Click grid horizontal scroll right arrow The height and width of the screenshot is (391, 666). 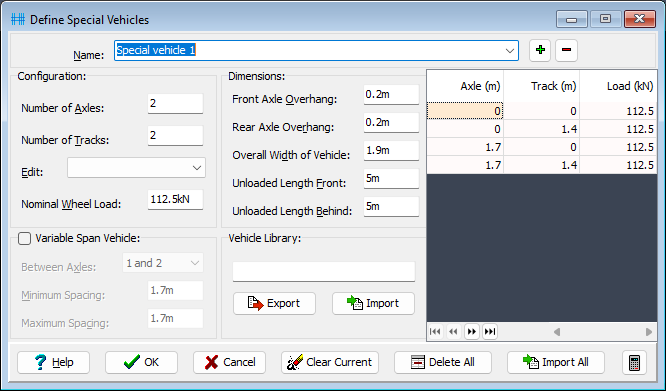649,332
